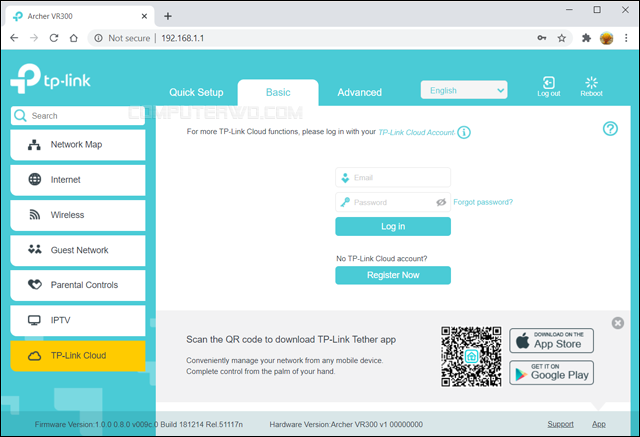Toggle password visibility eye icon
Image resolution: width=640 pixels, height=437 pixels.
coord(441,202)
